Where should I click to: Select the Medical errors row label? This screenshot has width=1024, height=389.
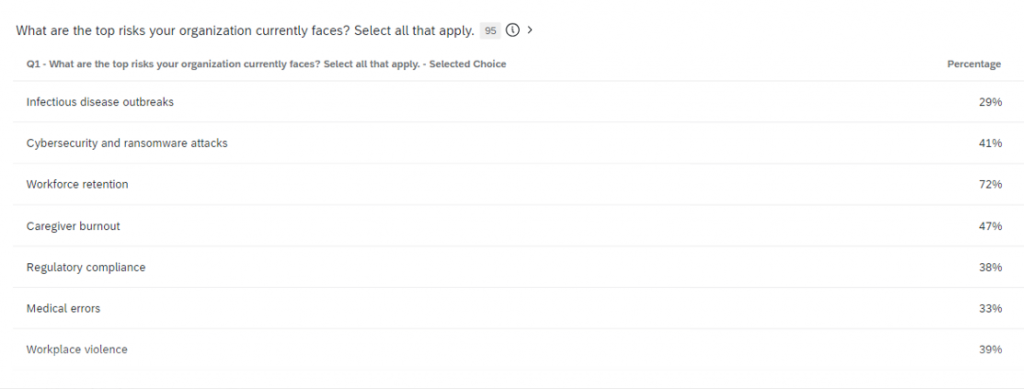(x=63, y=308)
